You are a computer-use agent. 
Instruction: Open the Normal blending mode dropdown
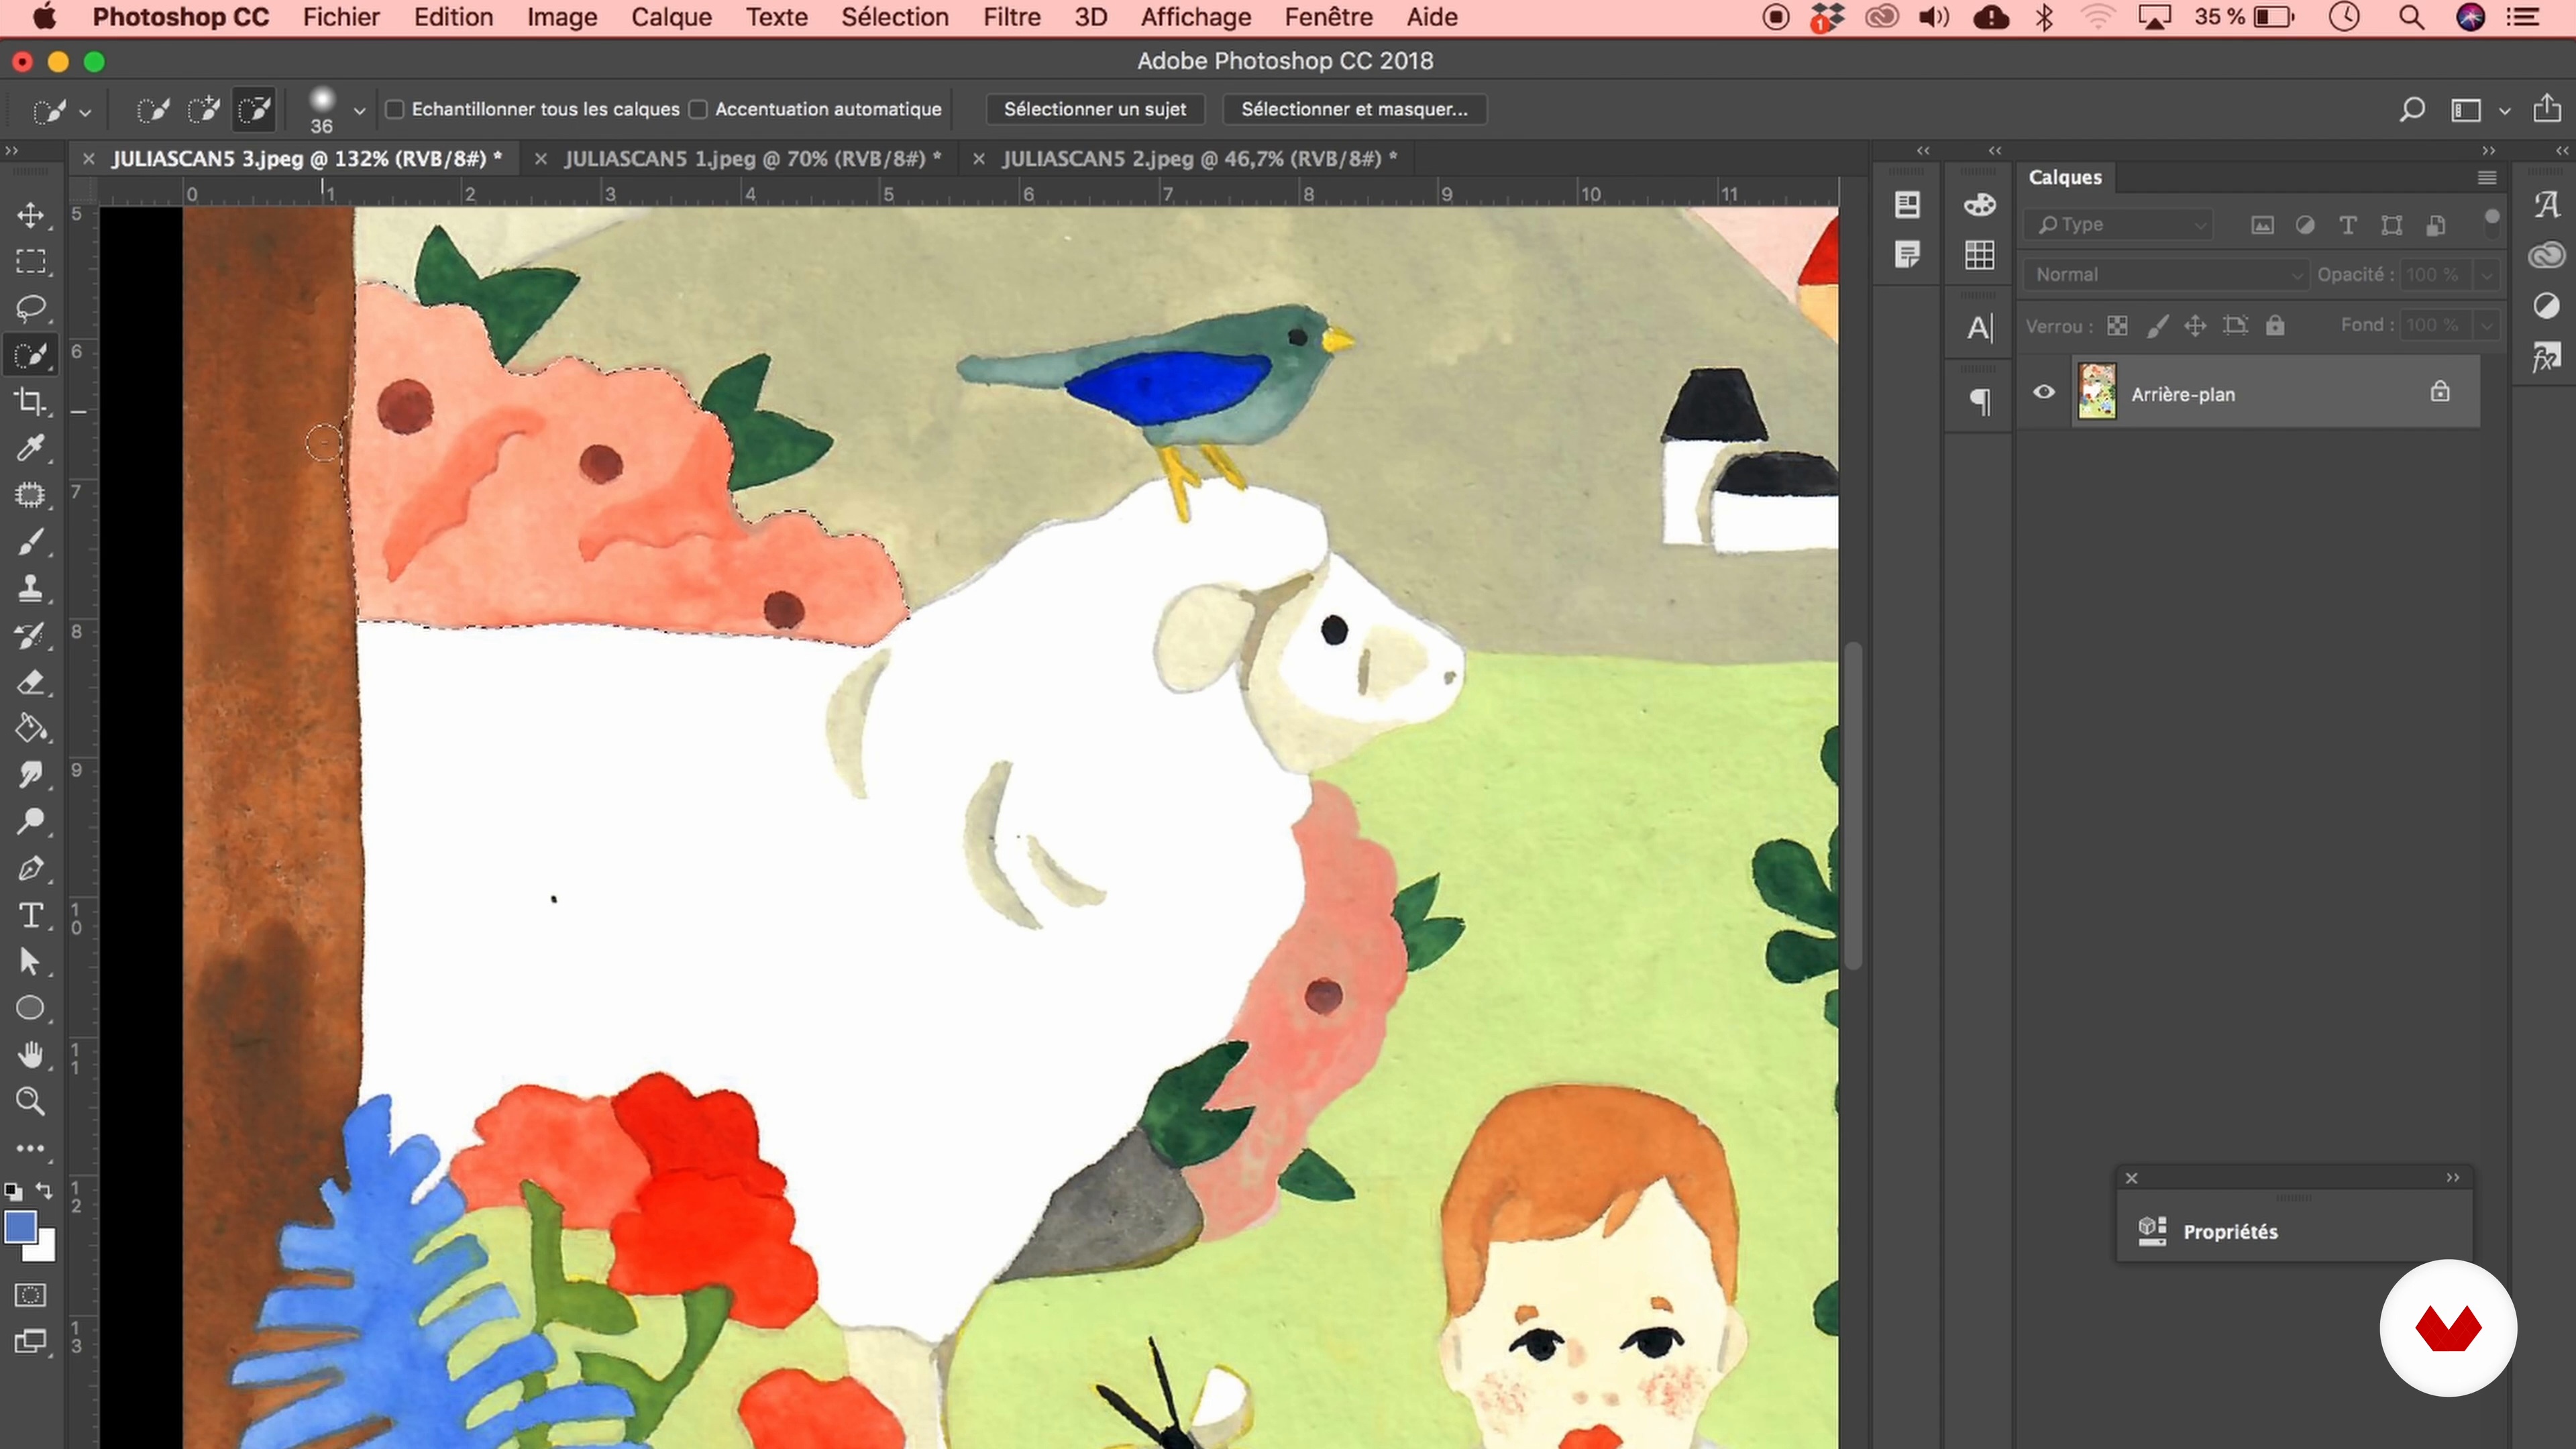(x=2166, y=274)
